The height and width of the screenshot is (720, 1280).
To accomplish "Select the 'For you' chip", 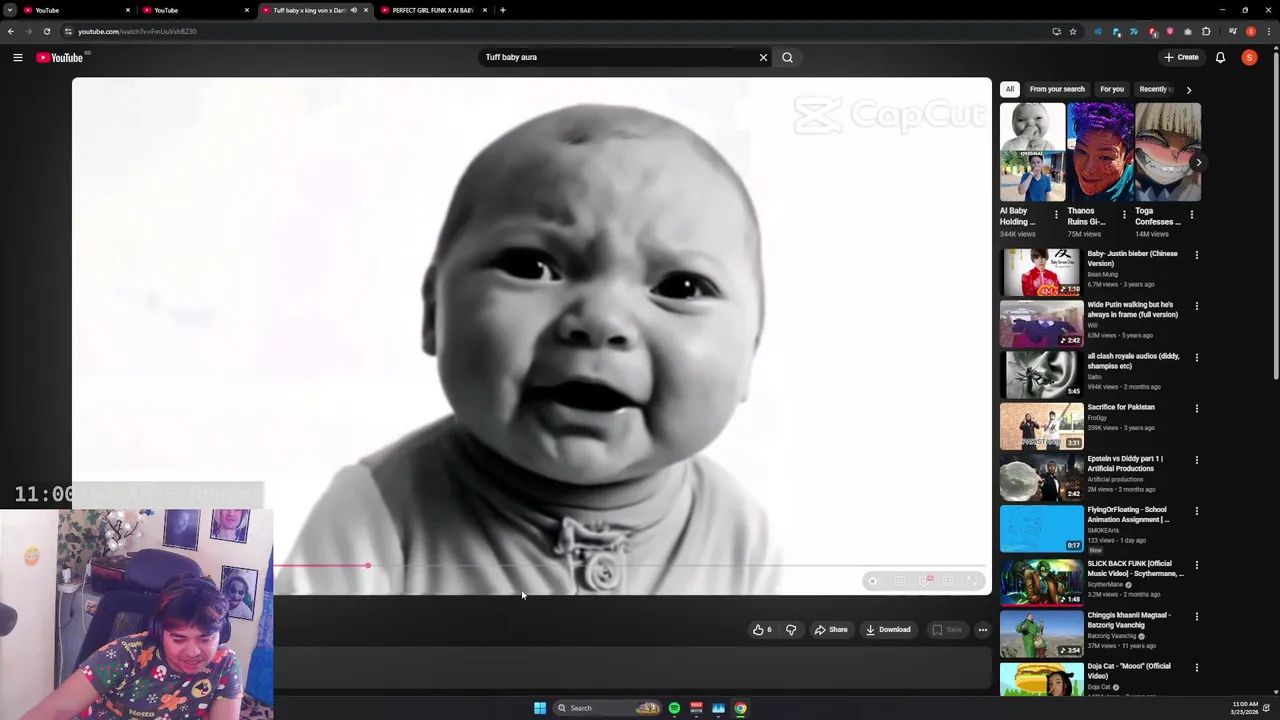I will point(1112,89).
